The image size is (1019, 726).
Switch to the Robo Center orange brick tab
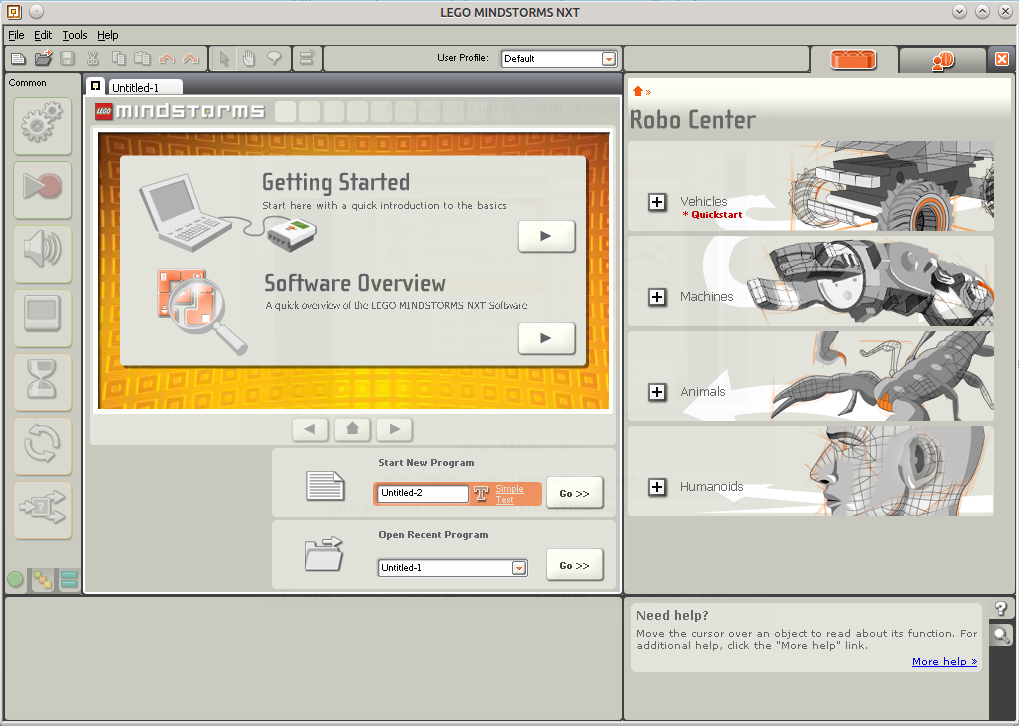tap(853, 60)
